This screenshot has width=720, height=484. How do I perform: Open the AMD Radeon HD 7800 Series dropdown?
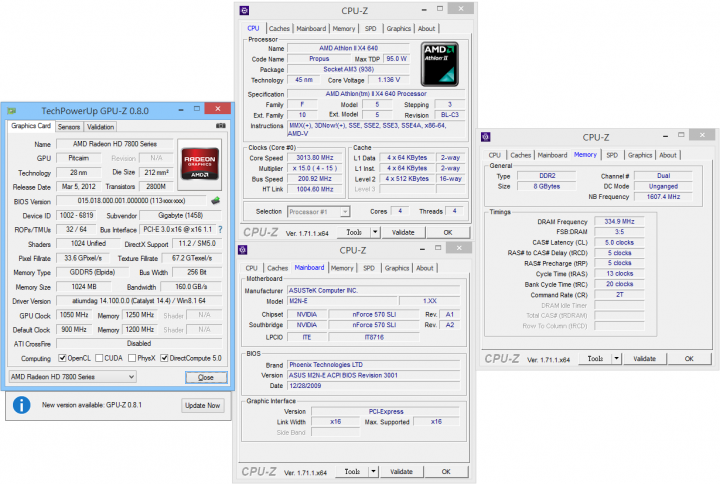pos(73,377)
